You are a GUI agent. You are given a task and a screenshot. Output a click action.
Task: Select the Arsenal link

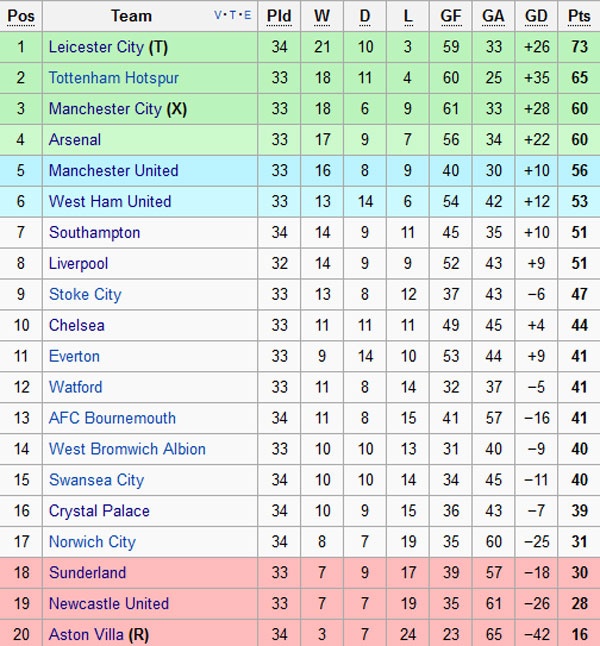click(x=75, y=140)
